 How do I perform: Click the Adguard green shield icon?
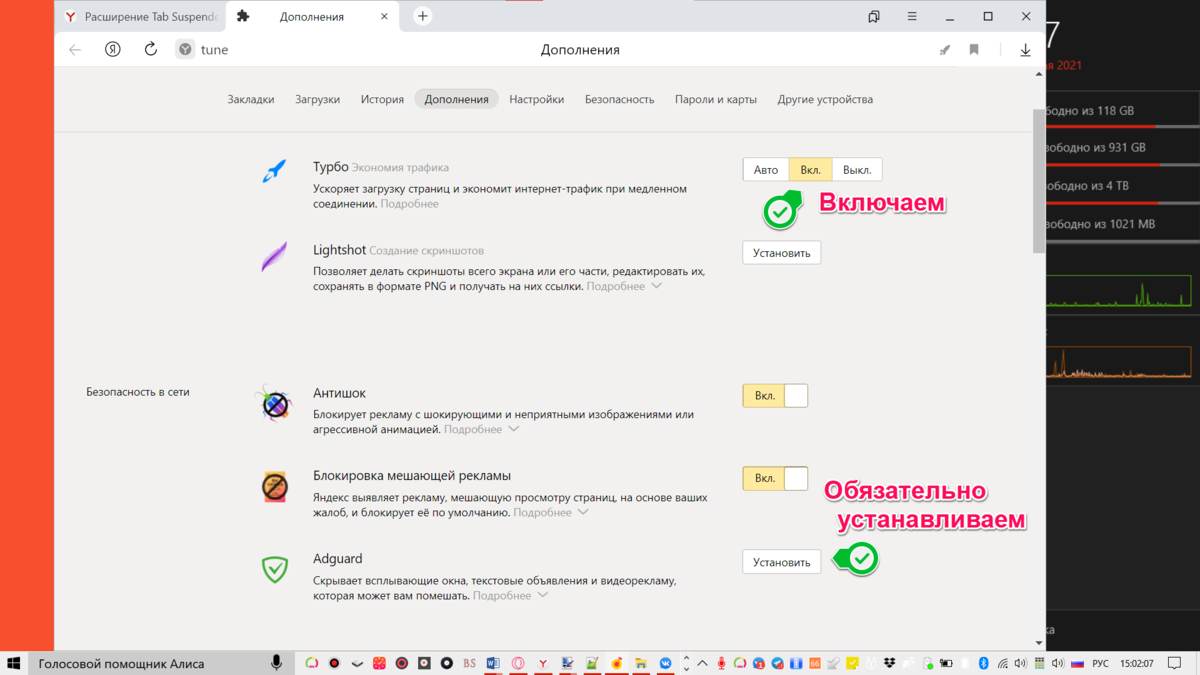pos(275,569)
